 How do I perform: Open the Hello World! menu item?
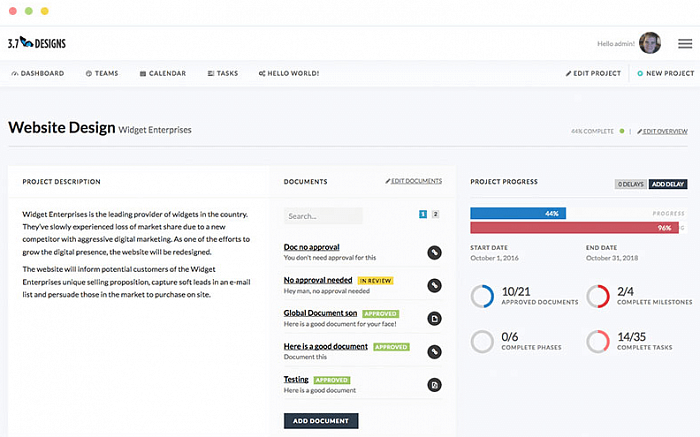pyautogui.click(x=289, y=73)
